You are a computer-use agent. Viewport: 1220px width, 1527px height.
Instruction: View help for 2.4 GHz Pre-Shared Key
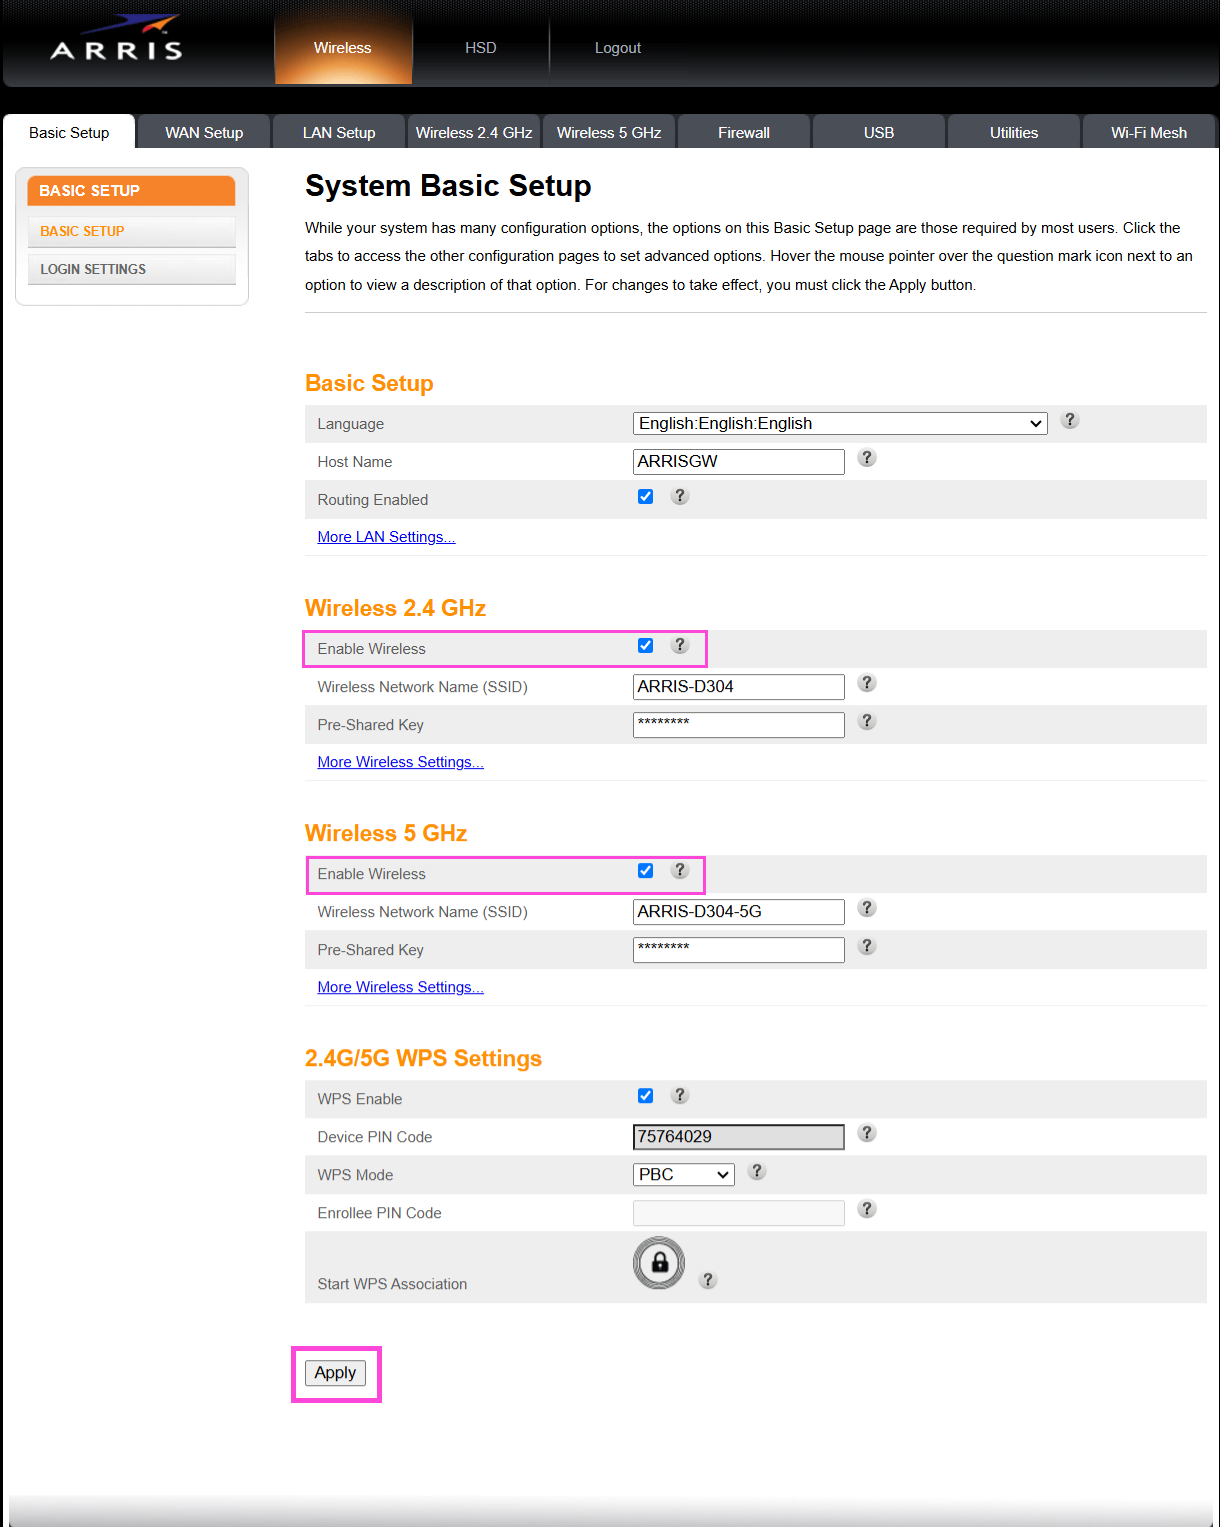click(866, 721)
